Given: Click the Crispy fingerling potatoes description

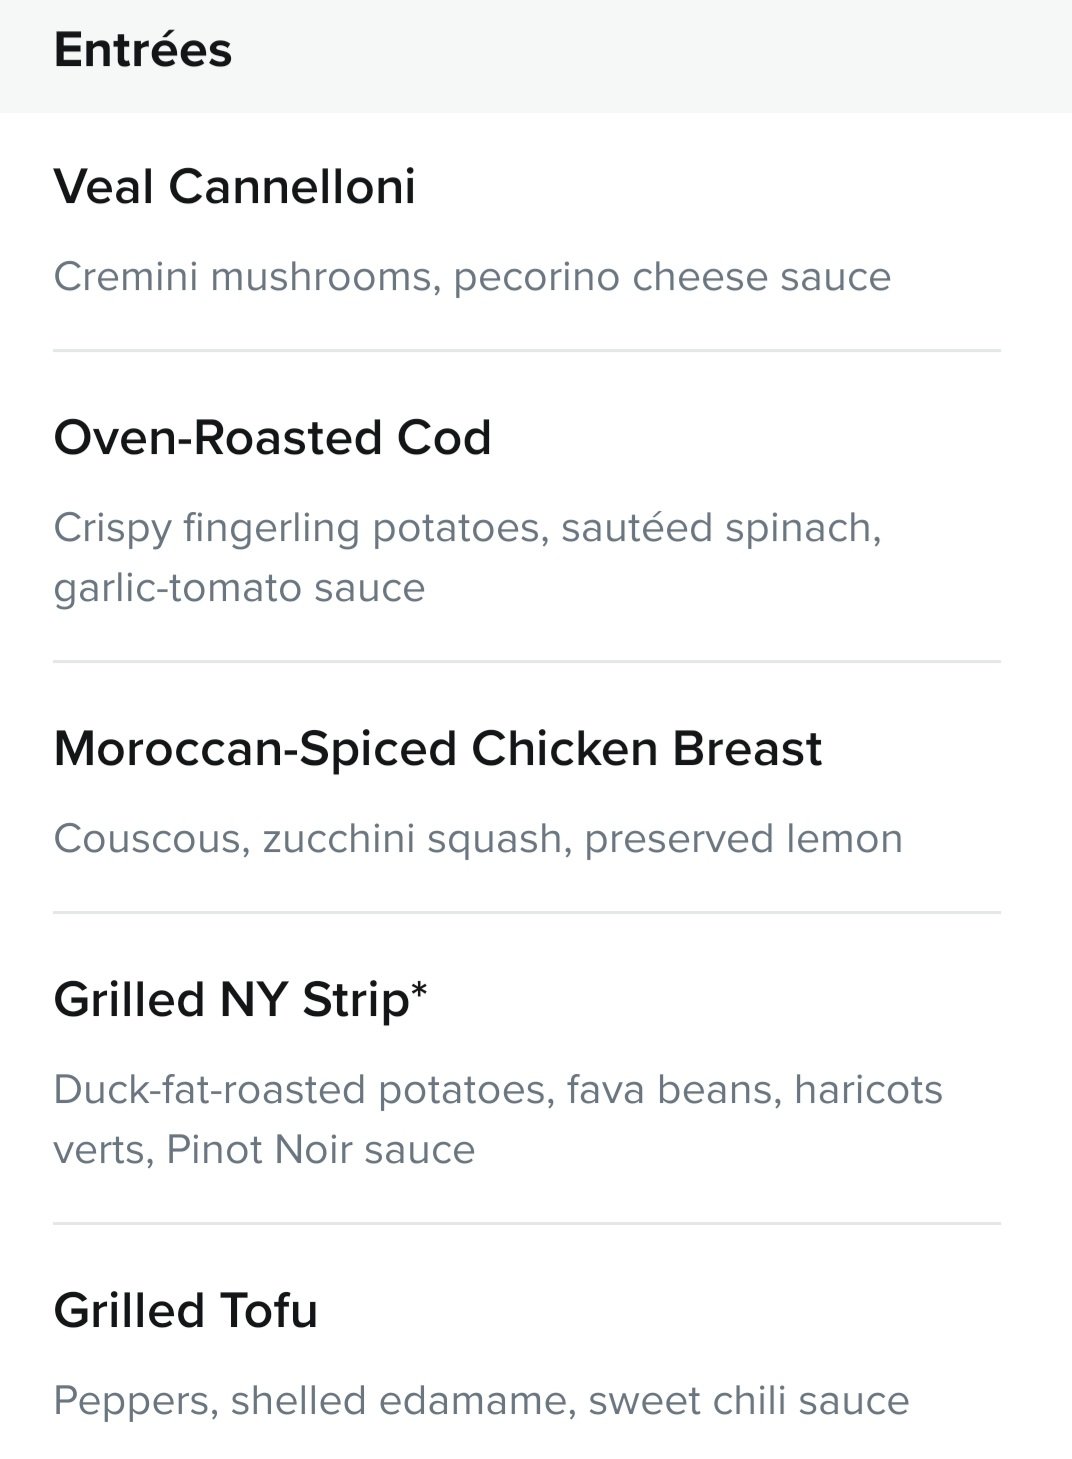Looking at the screenshot, I should point(467,528).
